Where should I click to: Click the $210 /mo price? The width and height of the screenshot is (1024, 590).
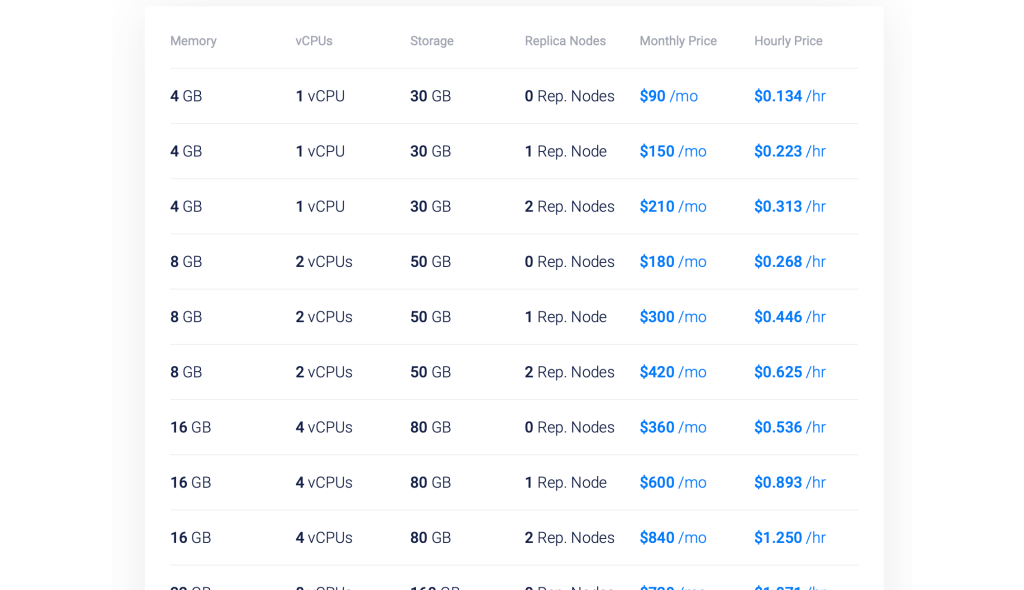pyautogui.click(x=673, y=206)
